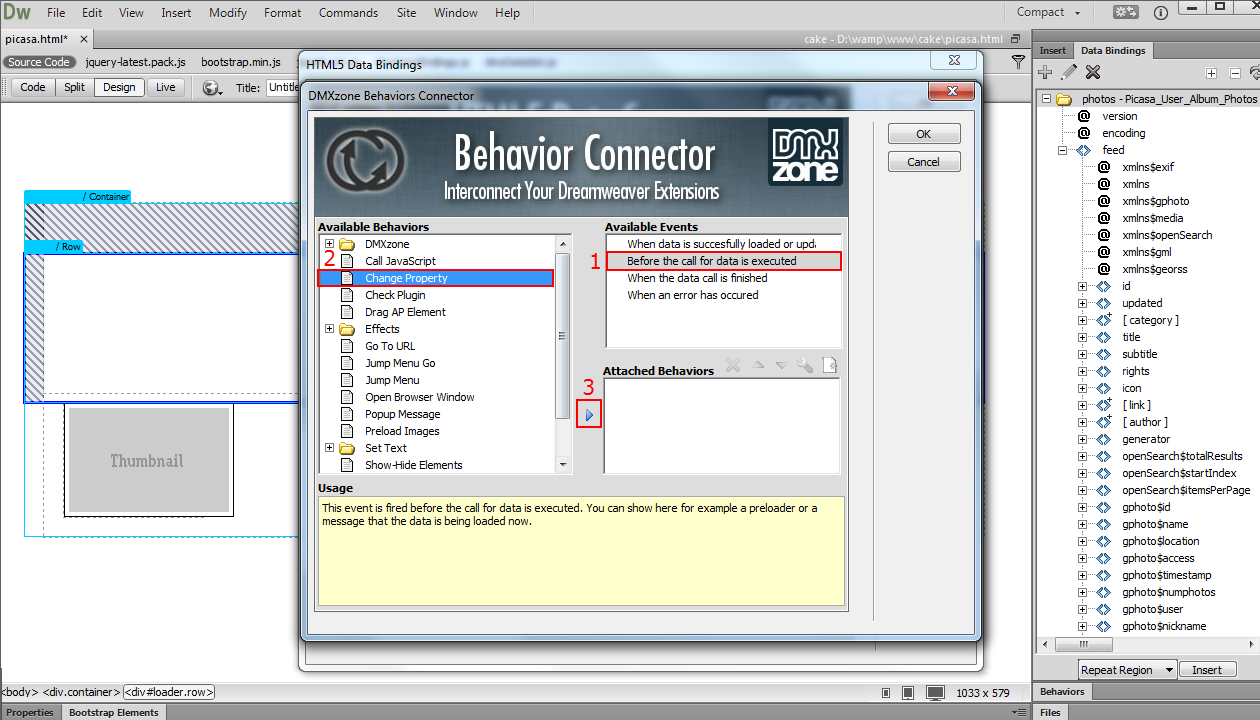
Task: Open the File menu
Action: [x=56, y=13]
